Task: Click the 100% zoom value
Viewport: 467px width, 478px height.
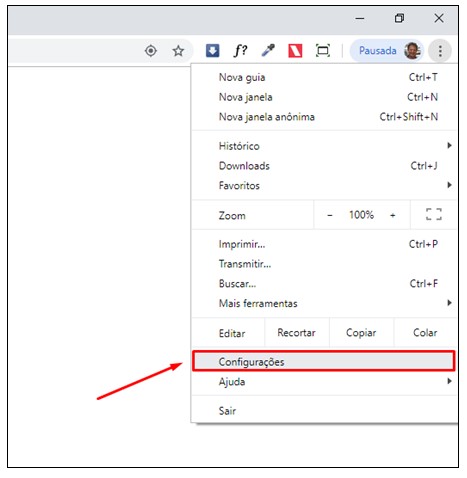Action: (x=361, y=215)
